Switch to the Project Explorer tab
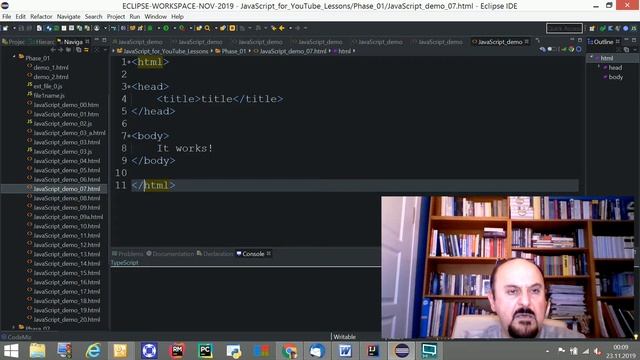 point(14,42)
